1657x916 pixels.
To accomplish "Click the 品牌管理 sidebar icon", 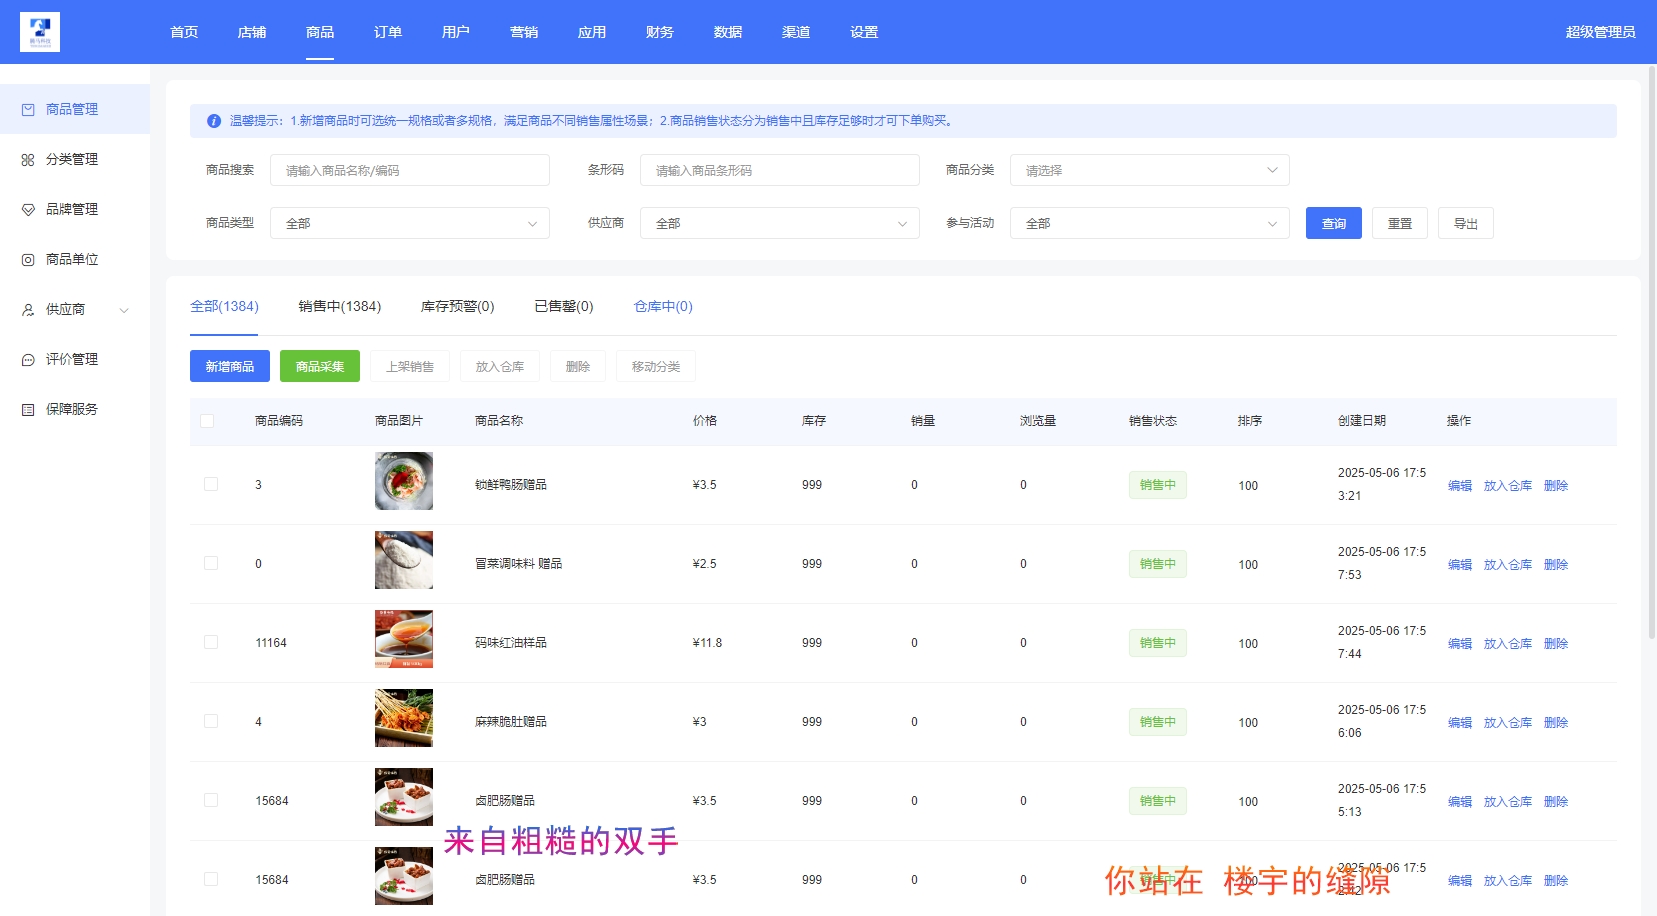I will [28, 210].
